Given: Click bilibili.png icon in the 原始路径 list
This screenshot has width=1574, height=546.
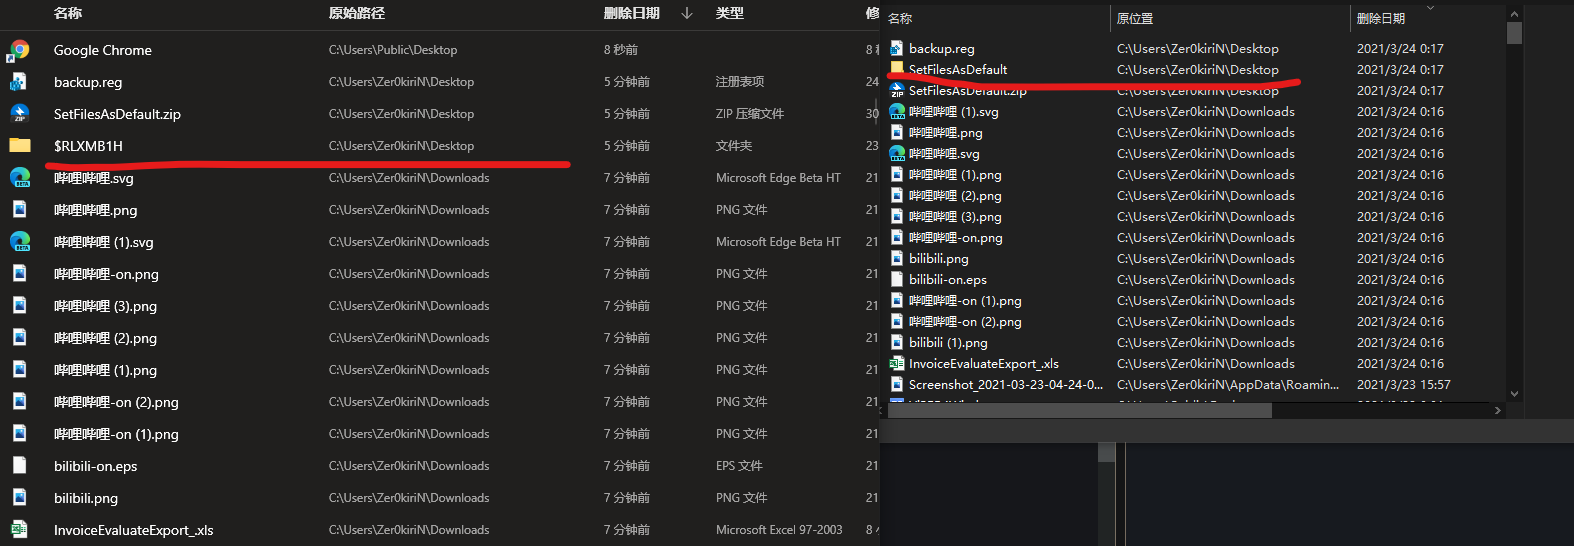Looking at the screenshot, I should [x=19, y=498].
